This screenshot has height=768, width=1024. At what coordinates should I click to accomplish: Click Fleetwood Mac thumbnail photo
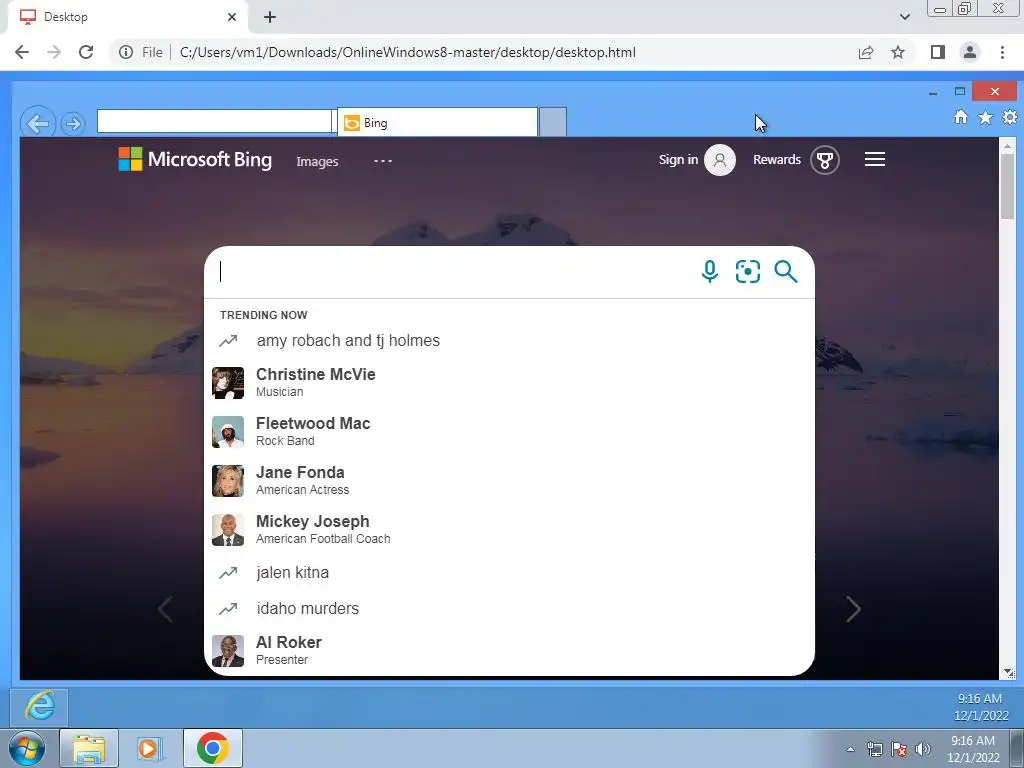228,432
